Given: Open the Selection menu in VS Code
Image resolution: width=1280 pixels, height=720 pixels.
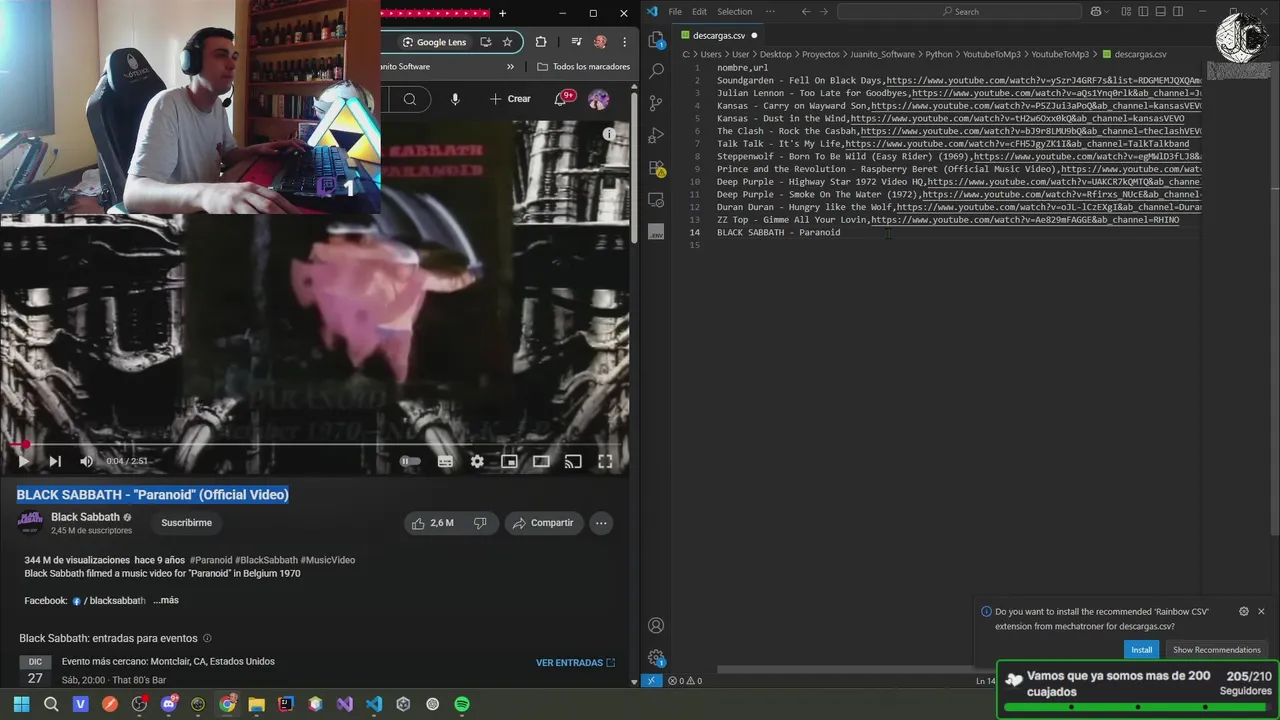Looking at the screenshot, I should (734, 12).
